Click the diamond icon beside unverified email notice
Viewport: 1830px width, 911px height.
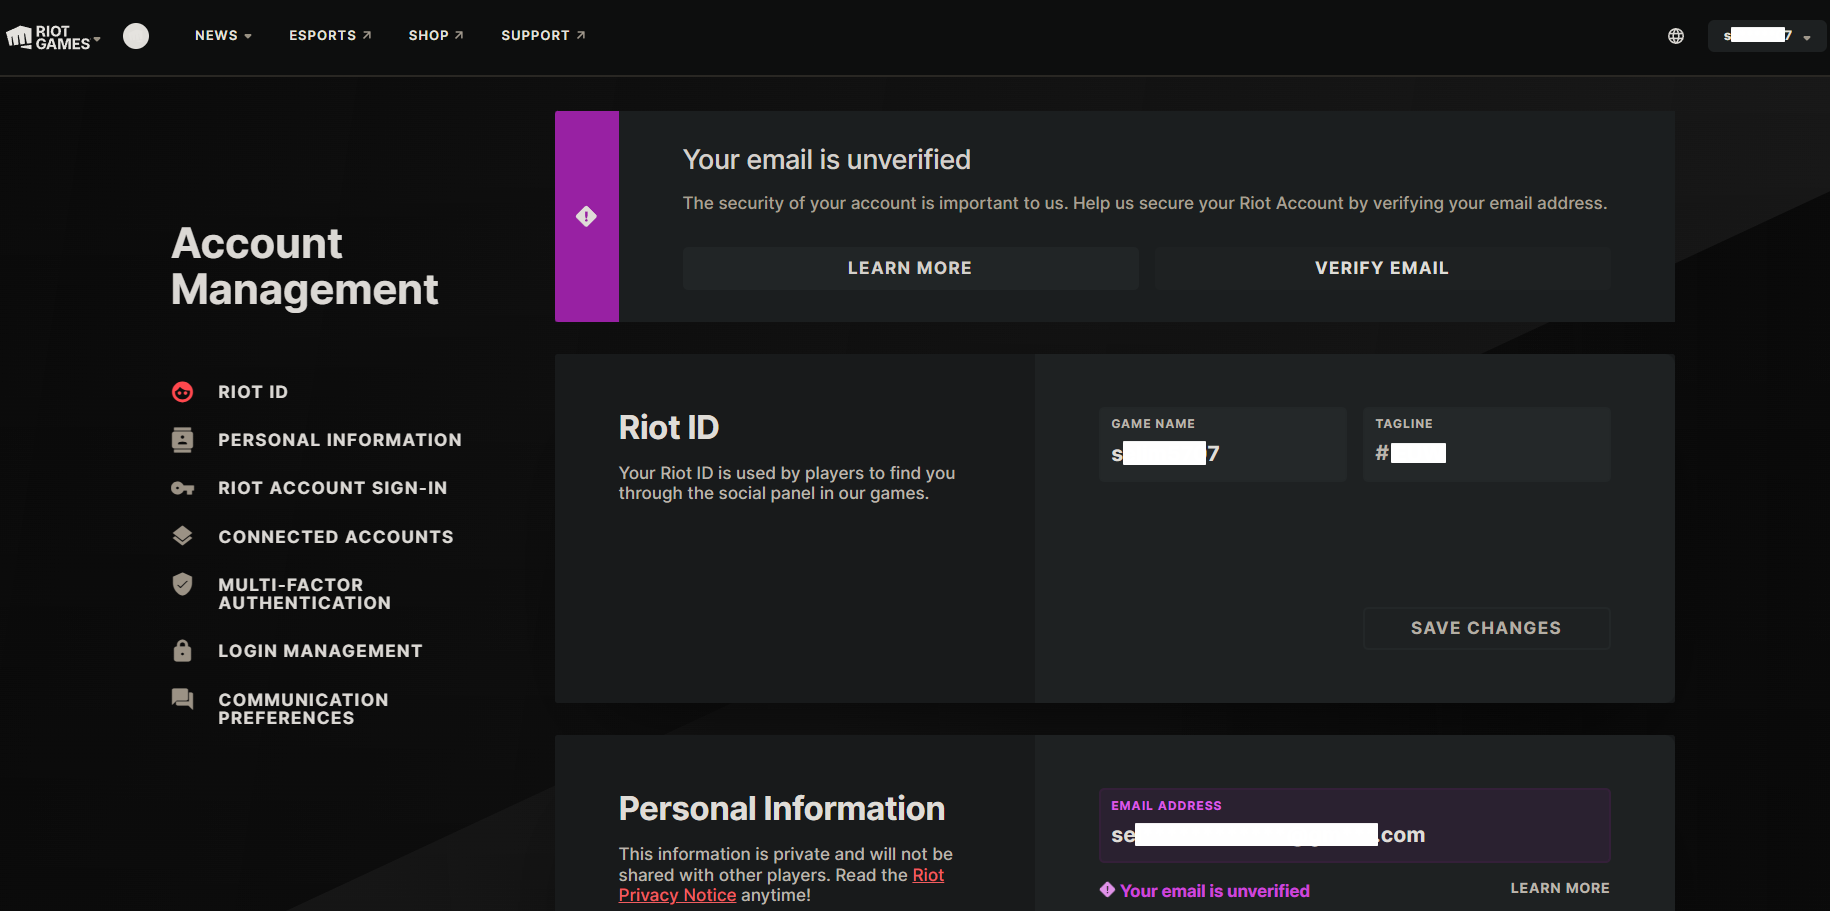[1107, 890]
